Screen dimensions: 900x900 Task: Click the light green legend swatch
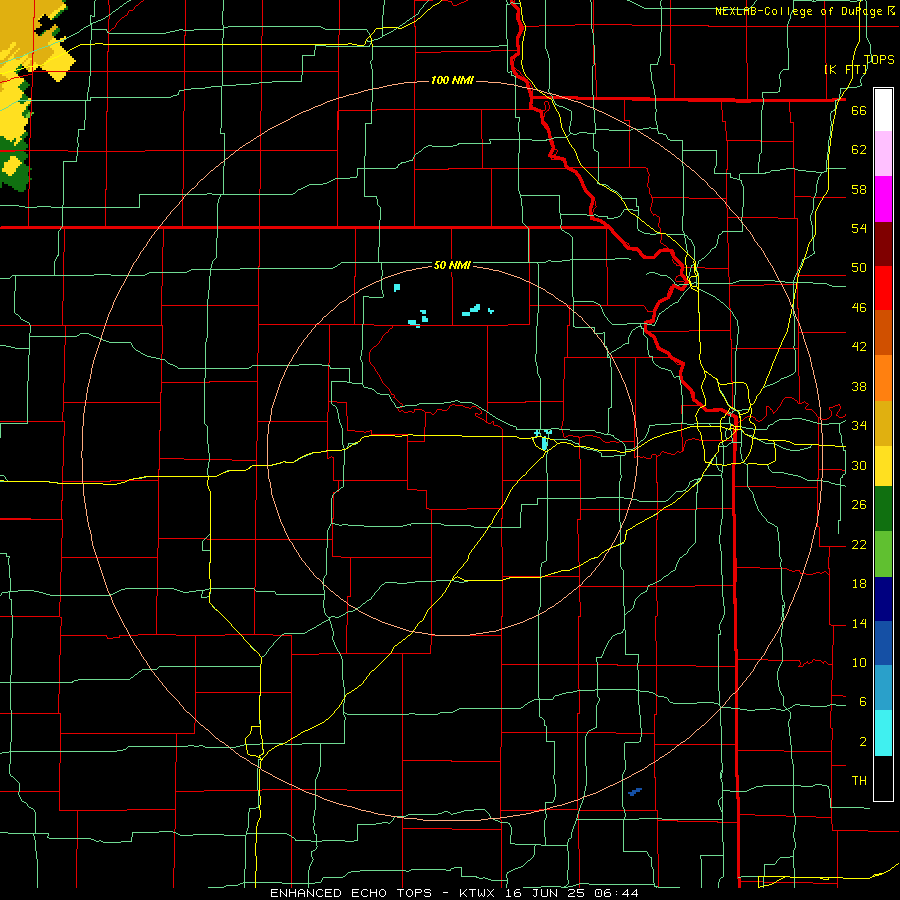point(883,554)
